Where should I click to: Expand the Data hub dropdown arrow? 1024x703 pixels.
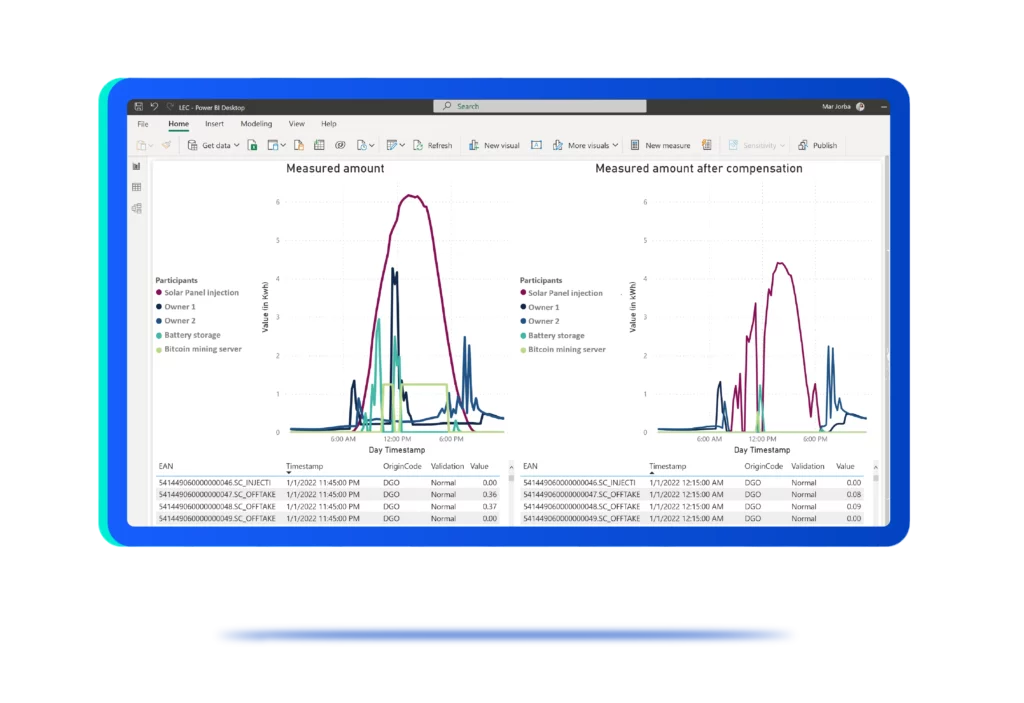(283, 145)
